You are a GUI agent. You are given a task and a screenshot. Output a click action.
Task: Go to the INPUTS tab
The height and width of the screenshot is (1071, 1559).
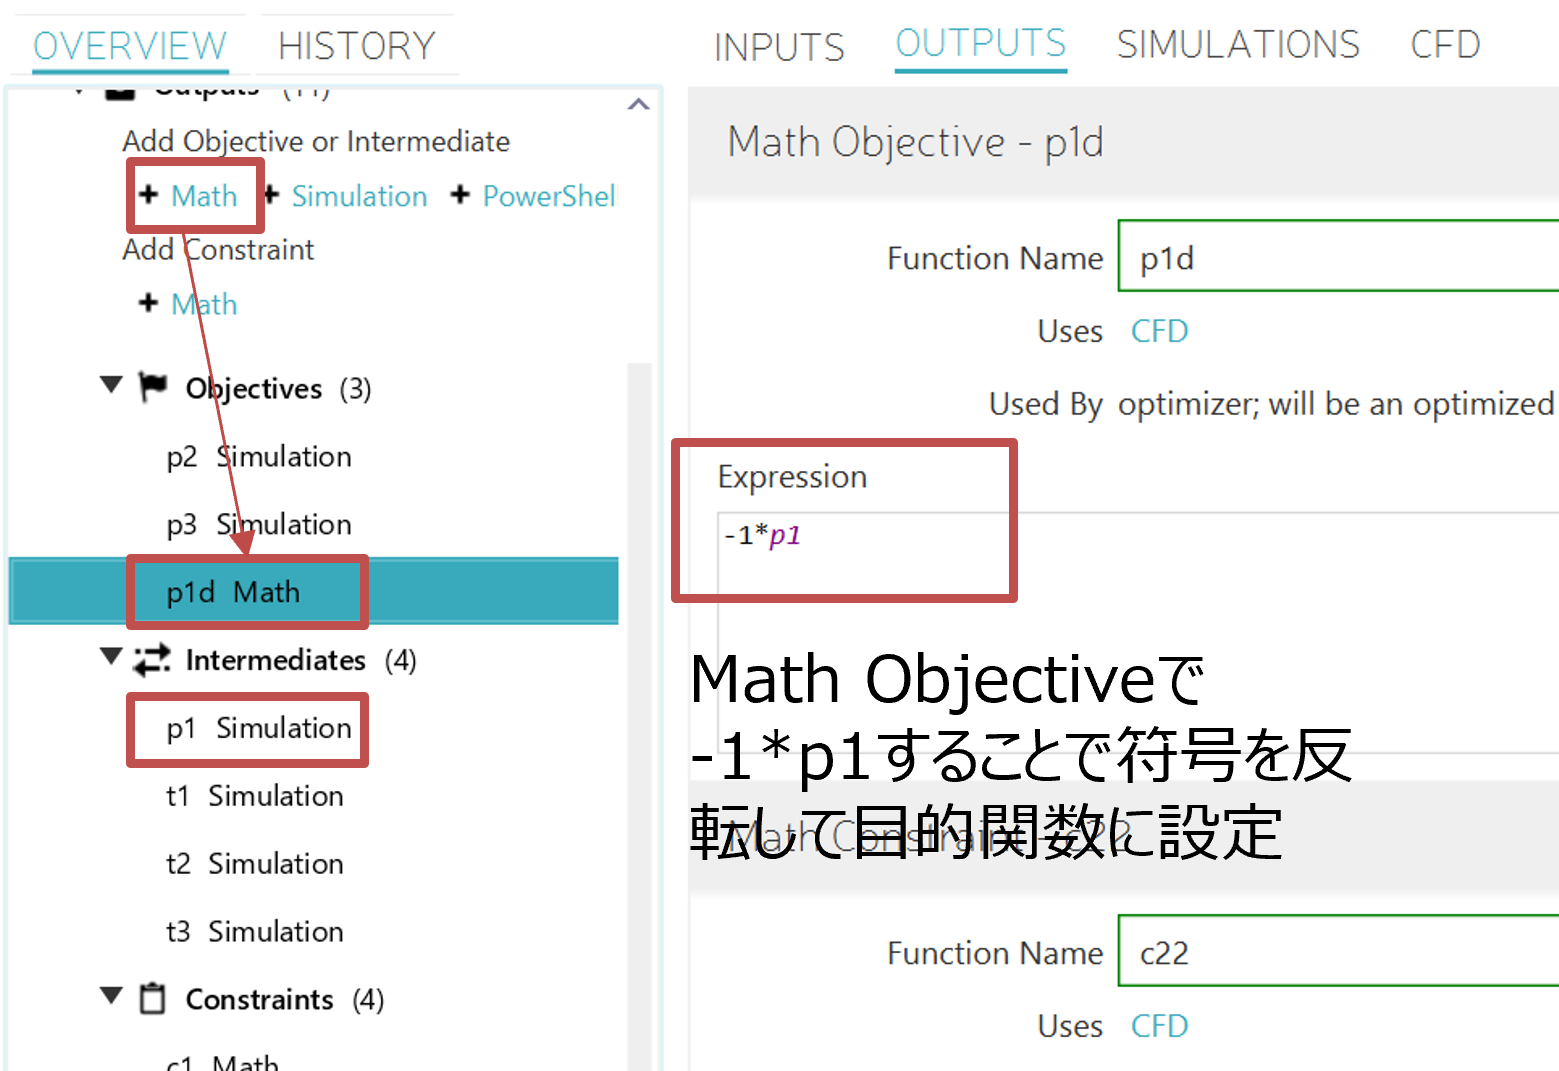778,47
